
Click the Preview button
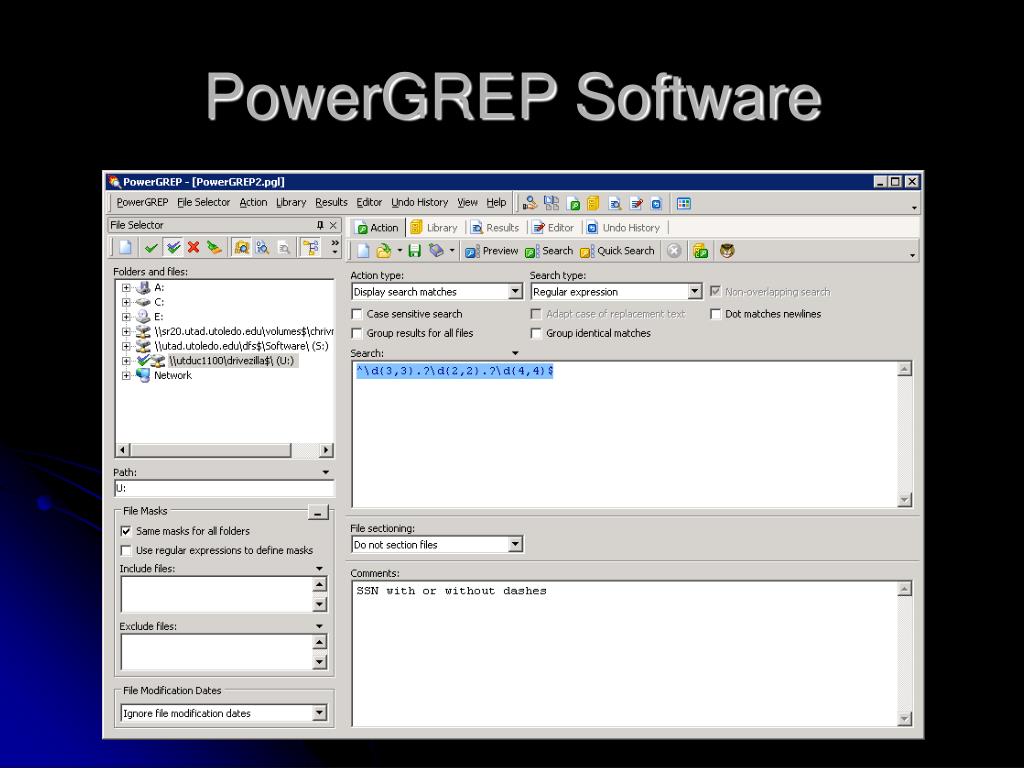click(x=491, y=251)
